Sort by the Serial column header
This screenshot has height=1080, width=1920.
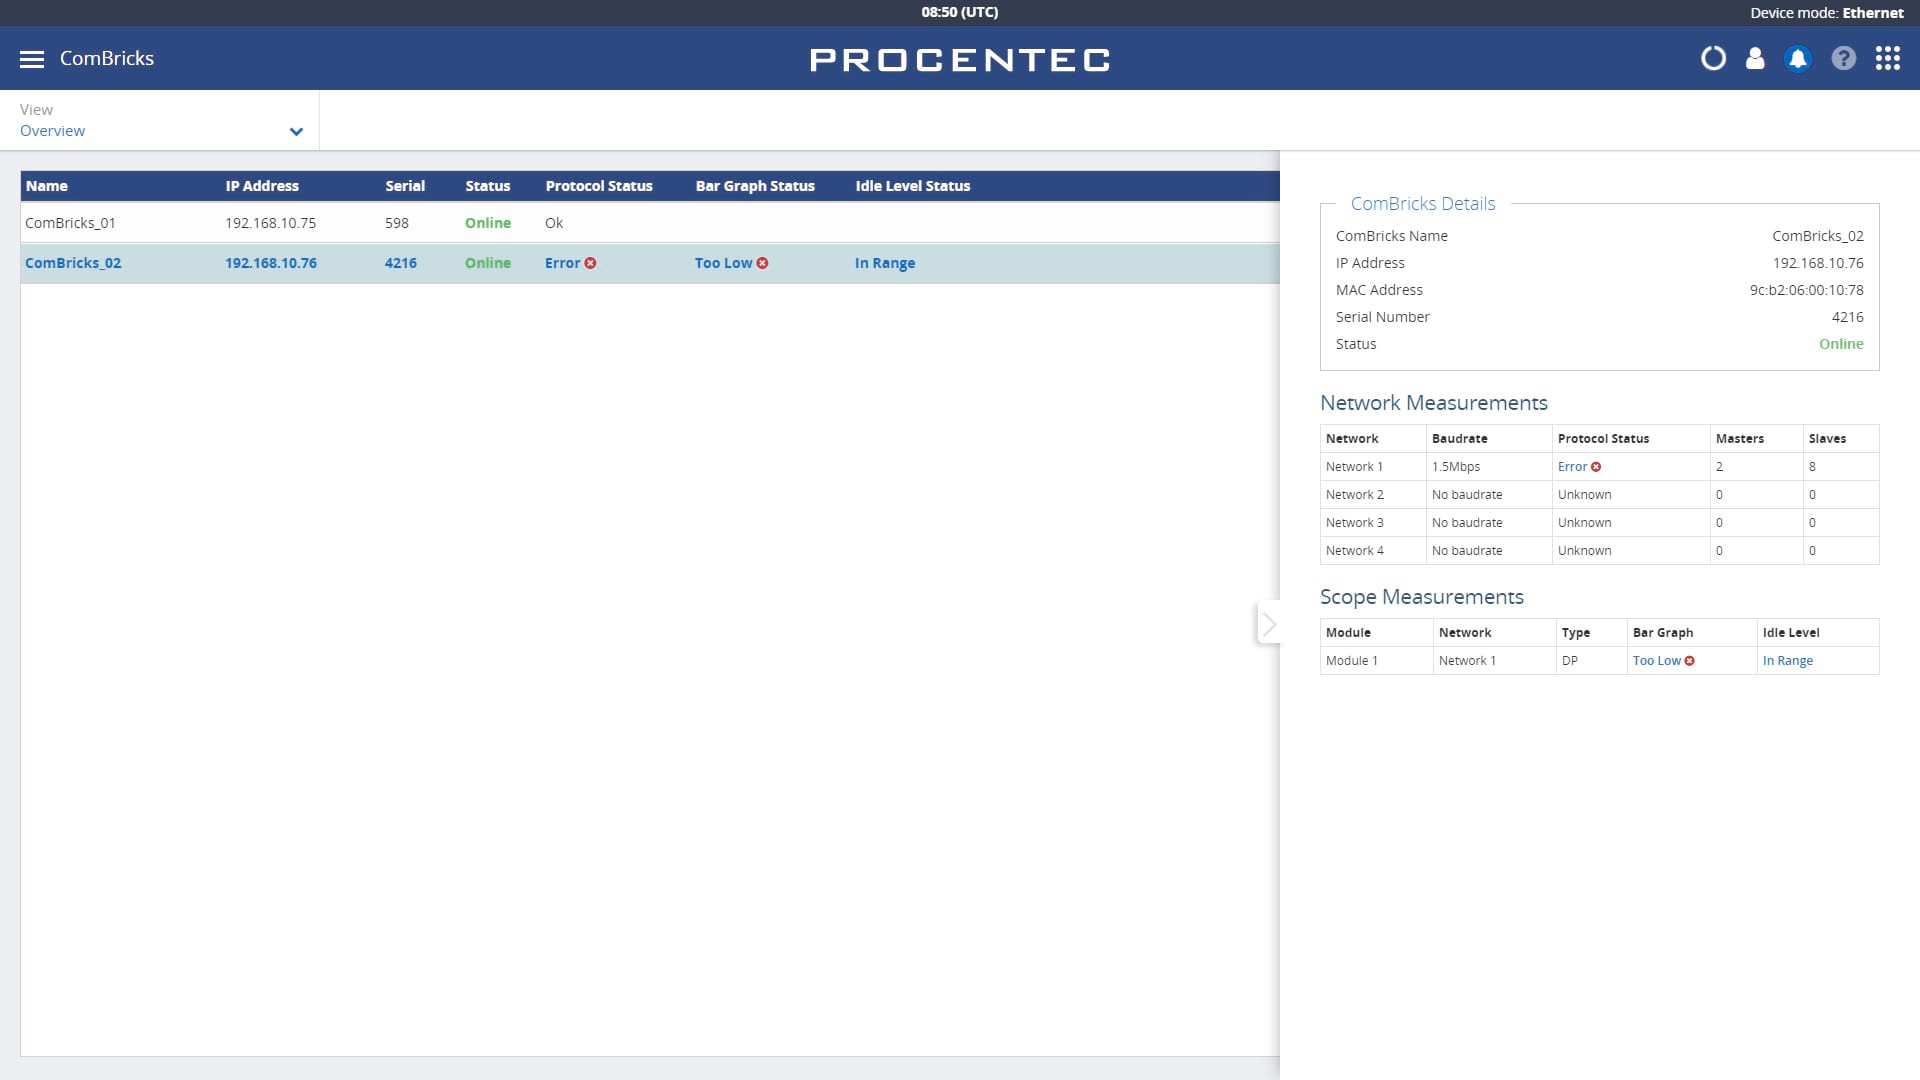coord(405,186)
